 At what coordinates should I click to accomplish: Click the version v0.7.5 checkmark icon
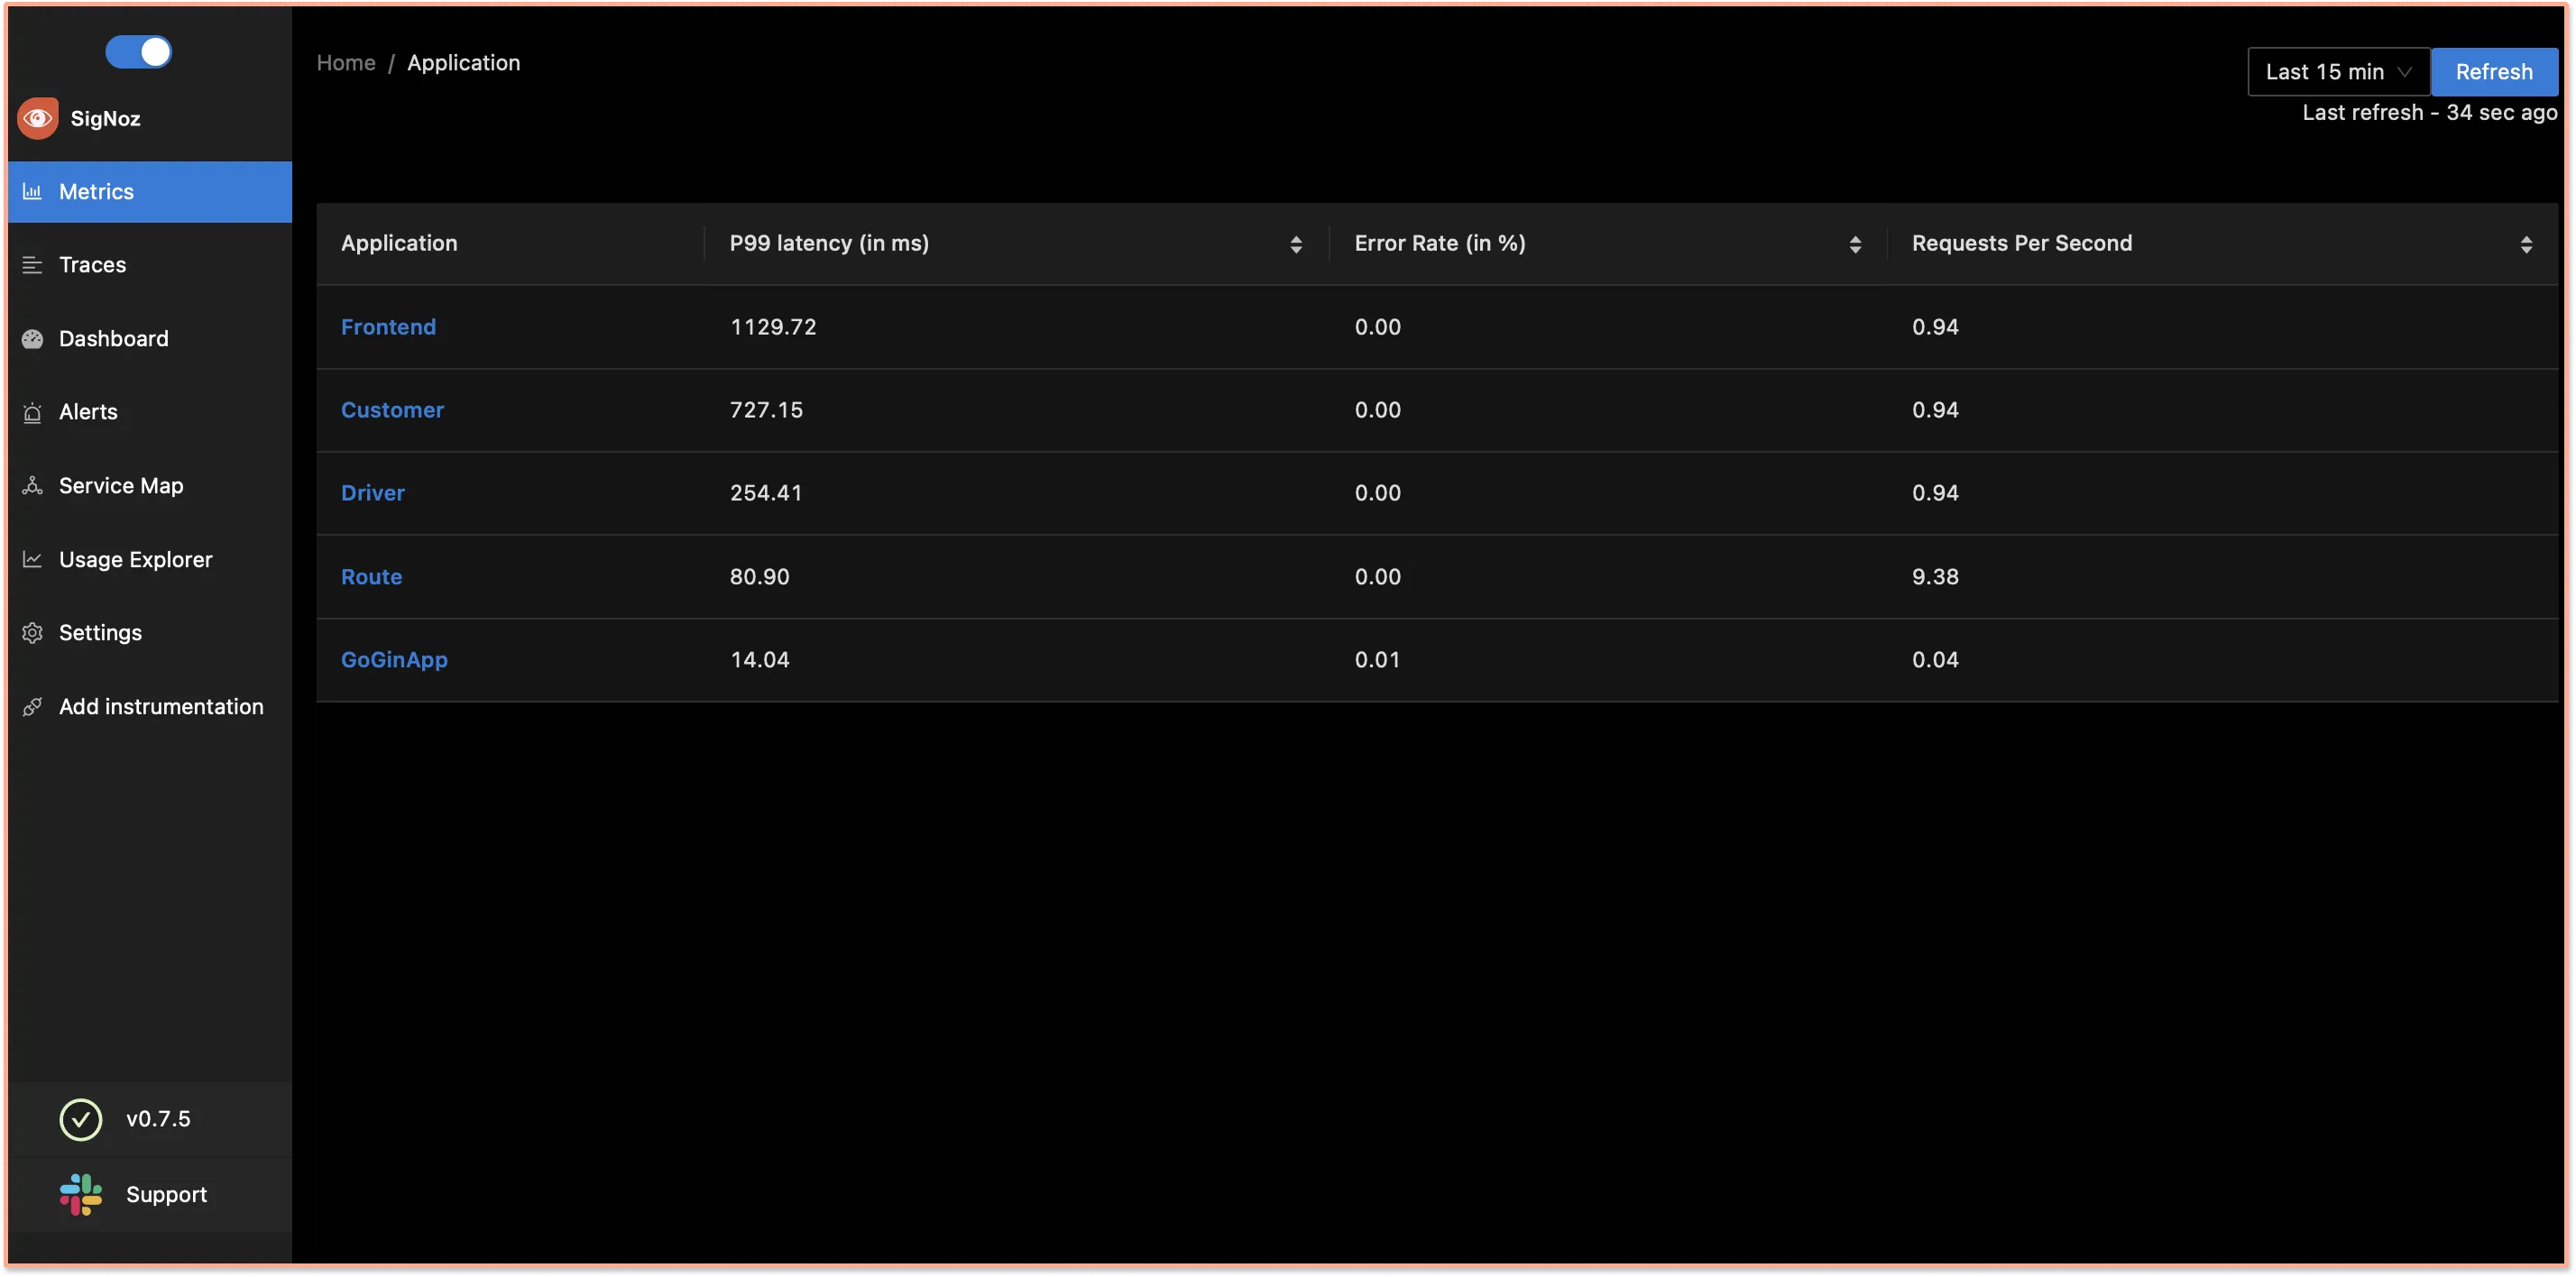click(82, 1119)
